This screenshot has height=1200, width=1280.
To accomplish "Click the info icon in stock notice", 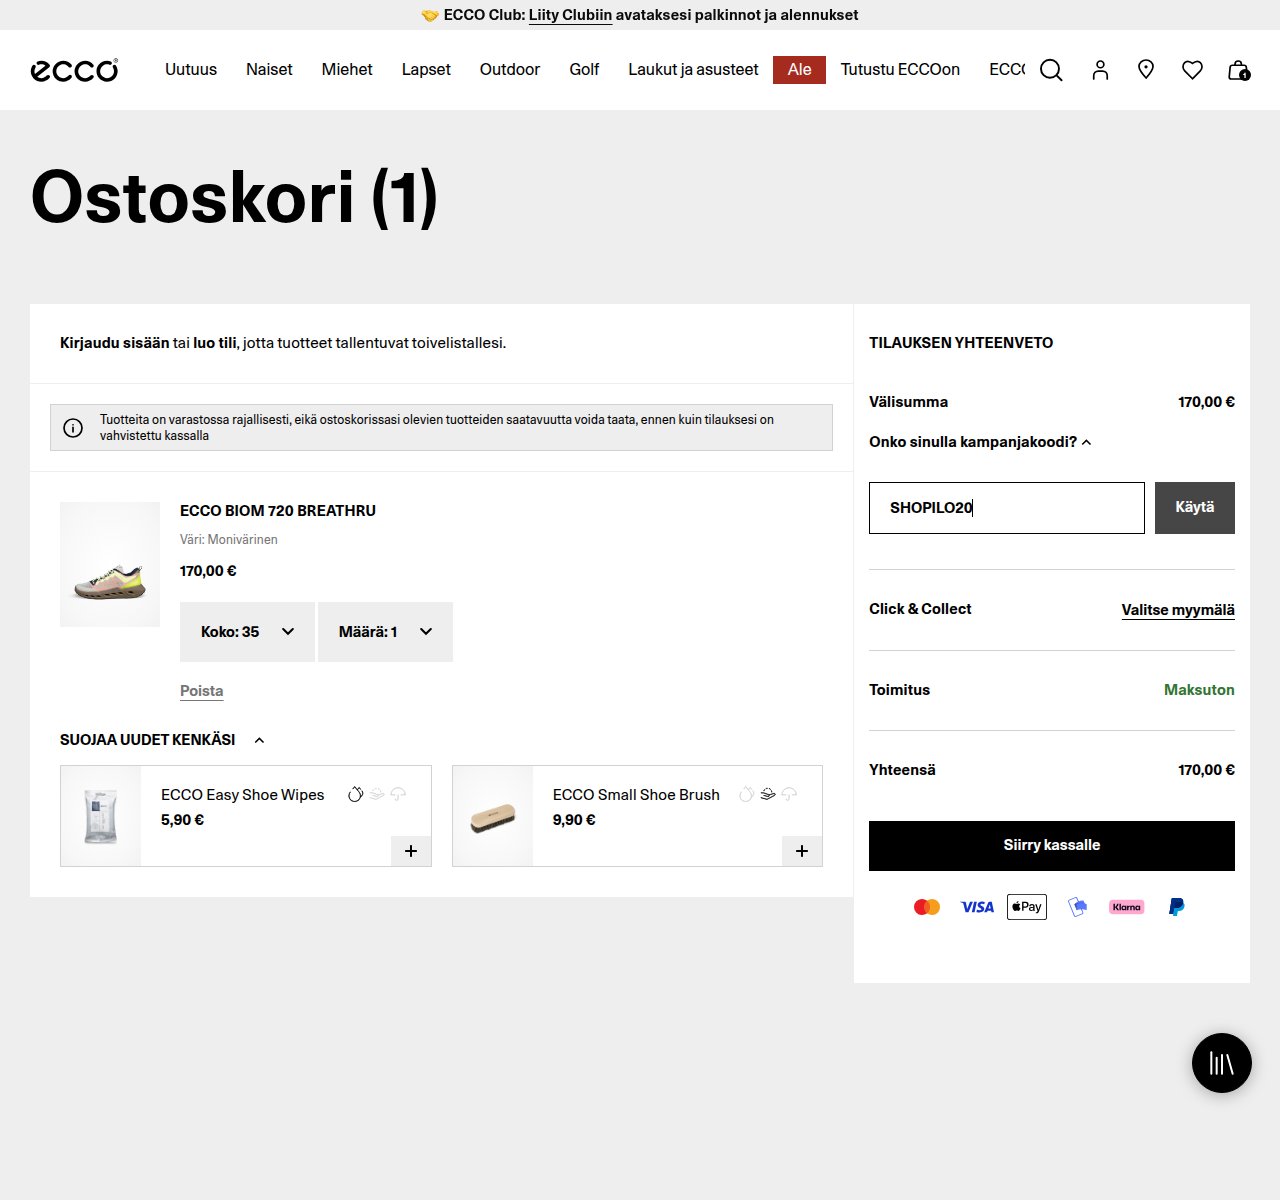I will coord(73,428).
